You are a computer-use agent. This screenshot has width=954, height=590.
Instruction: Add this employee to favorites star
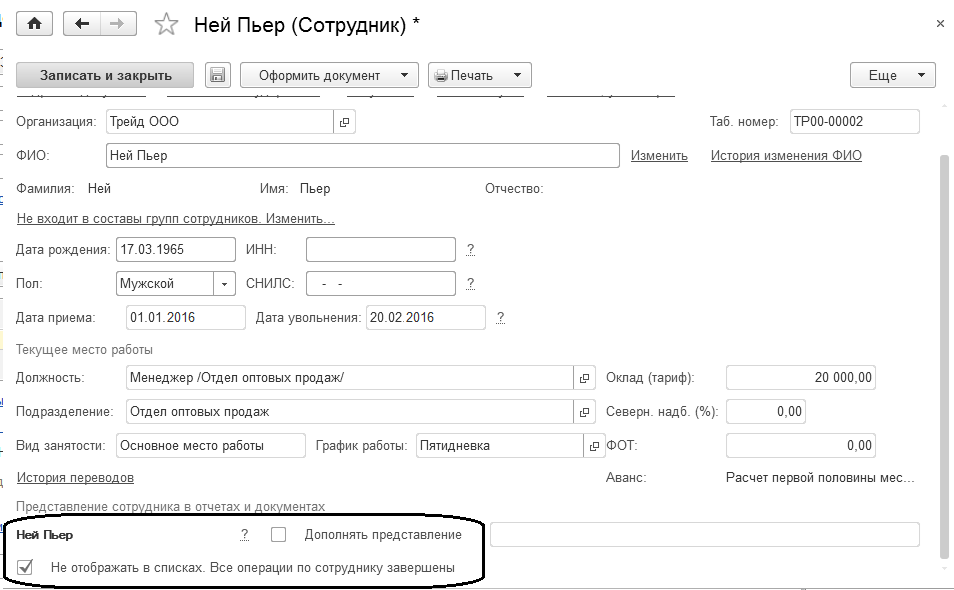click(x=166, y=25)
